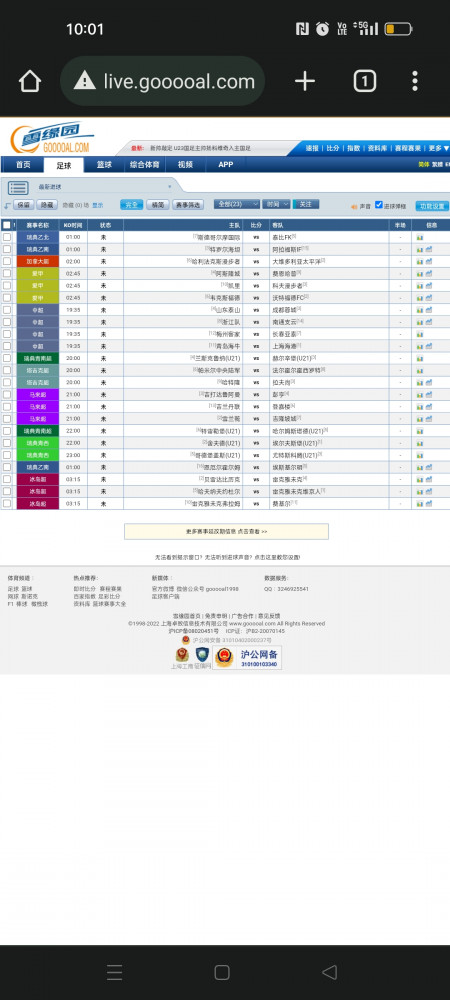Tap the live.gooooal.com address bar

click(x=163, y=81)
